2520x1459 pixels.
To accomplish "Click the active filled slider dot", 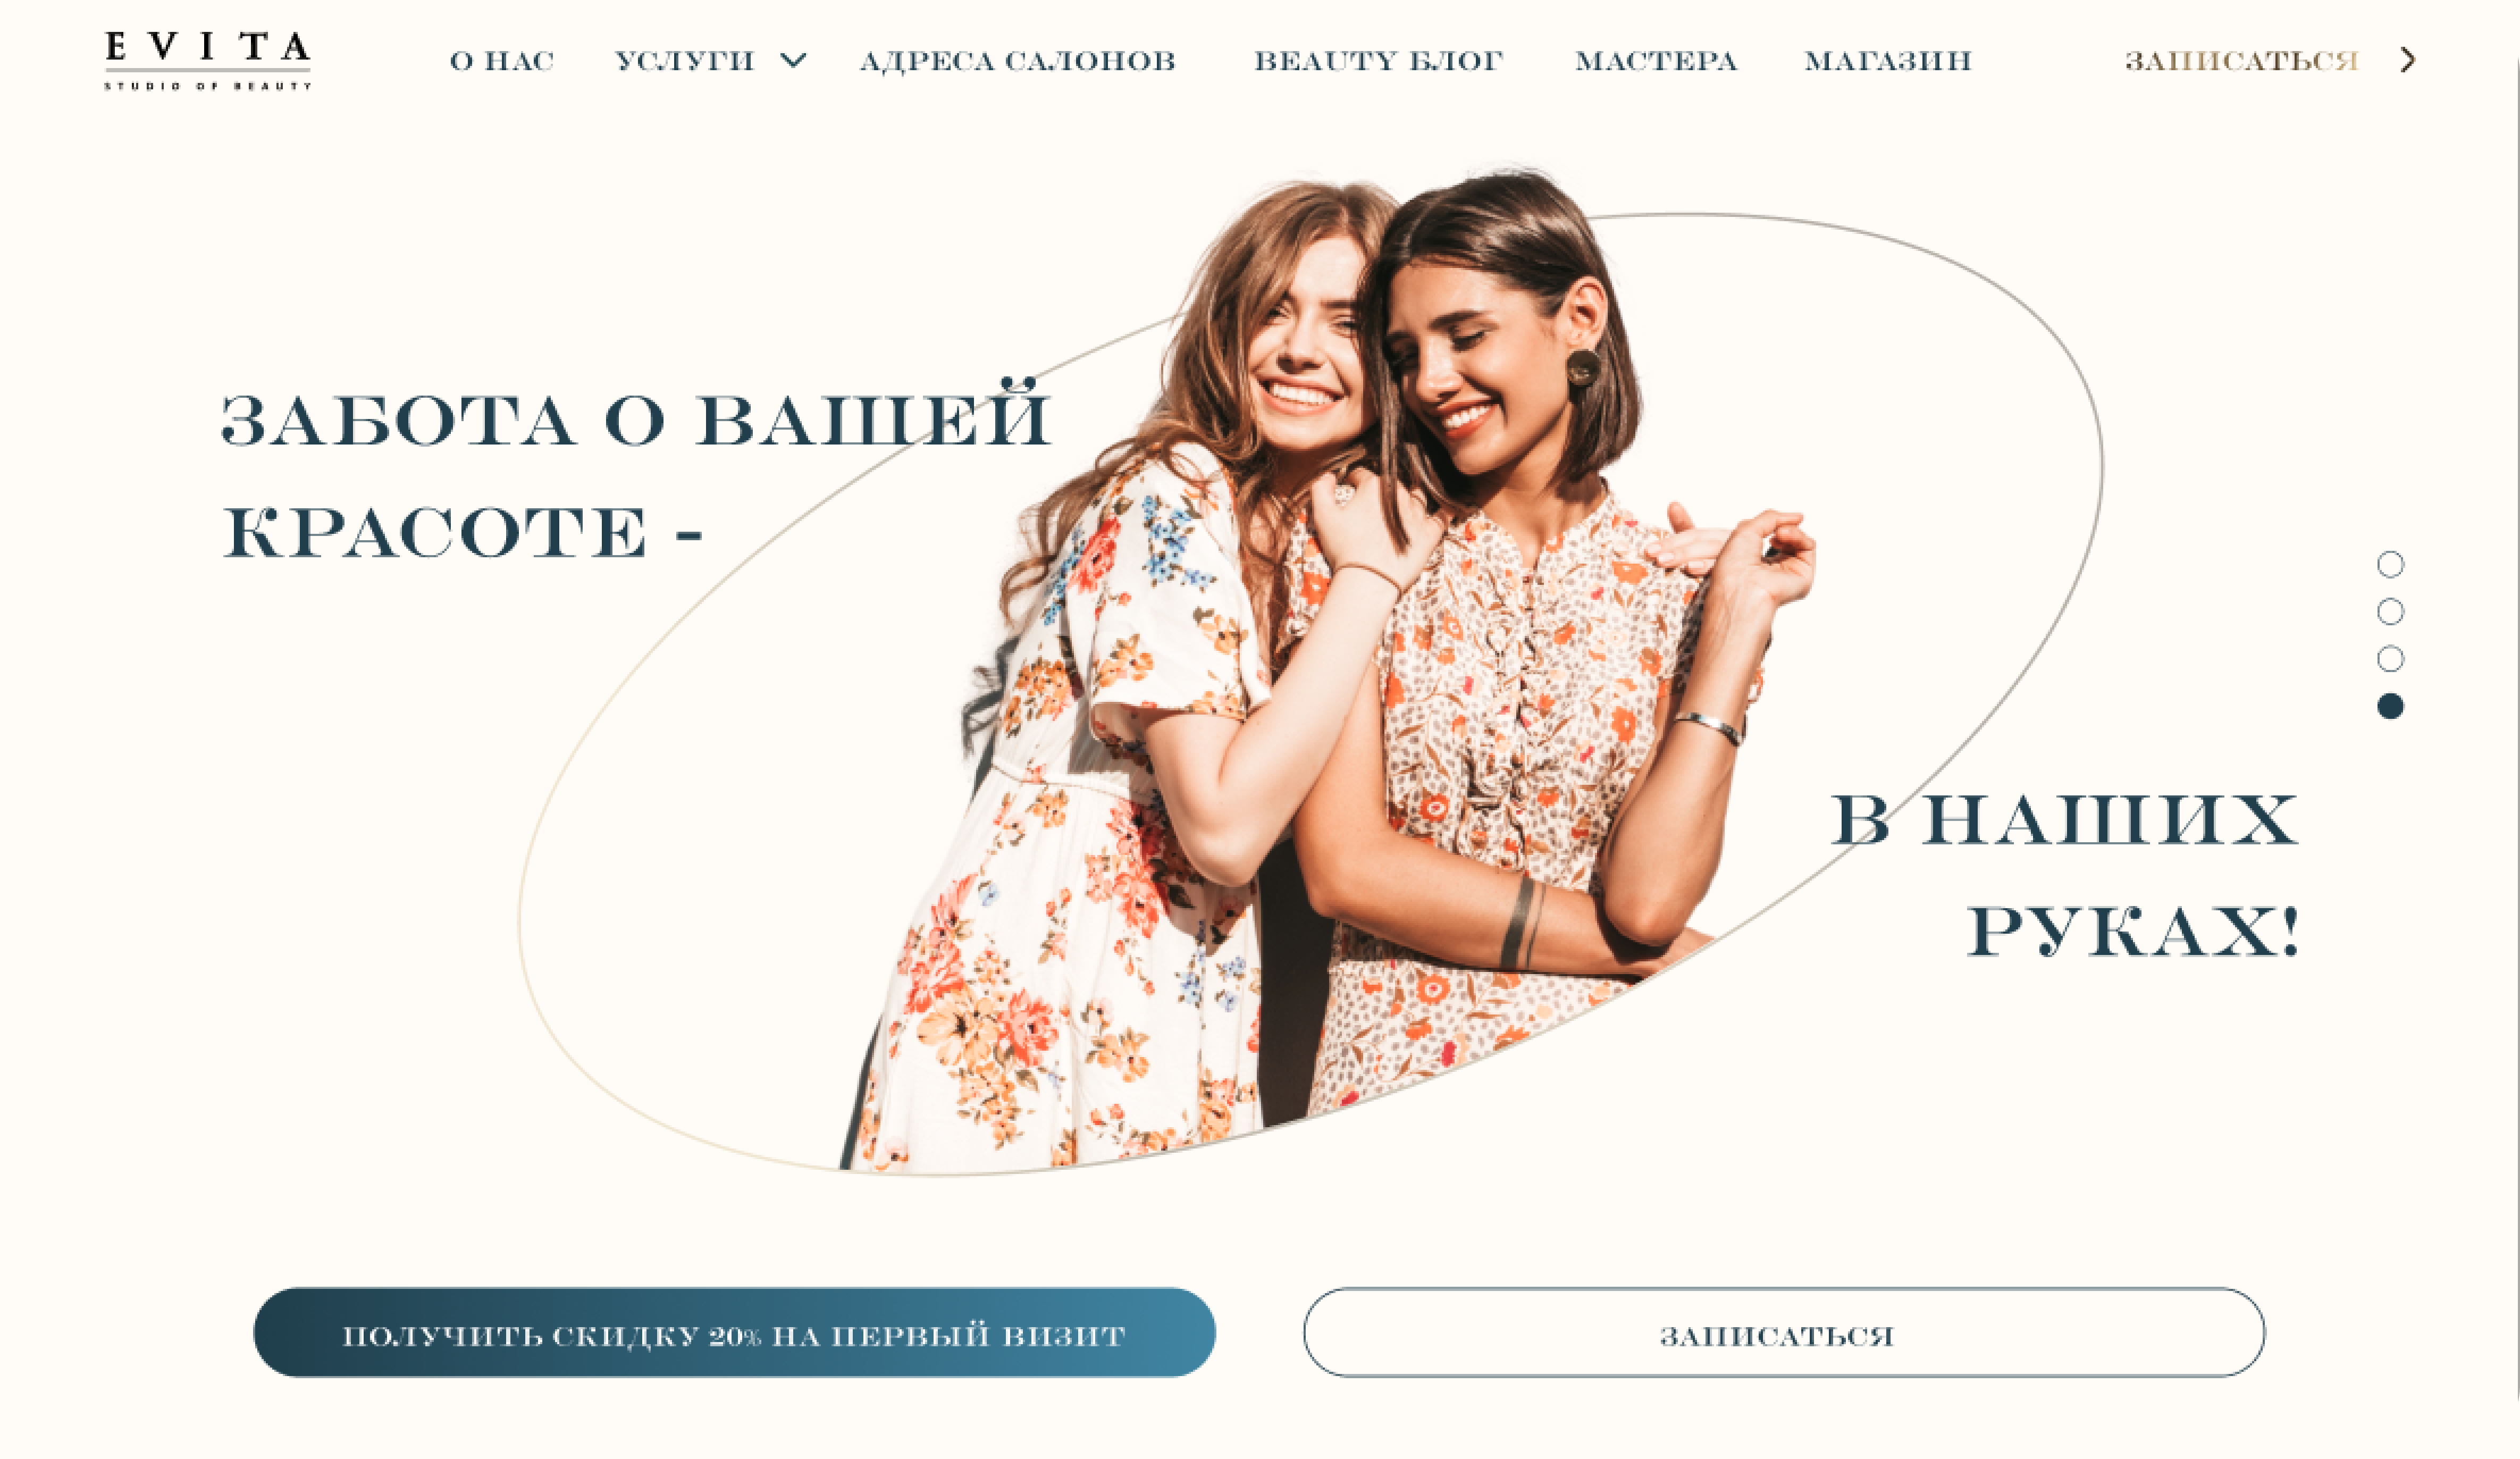I will point(2390,706).
